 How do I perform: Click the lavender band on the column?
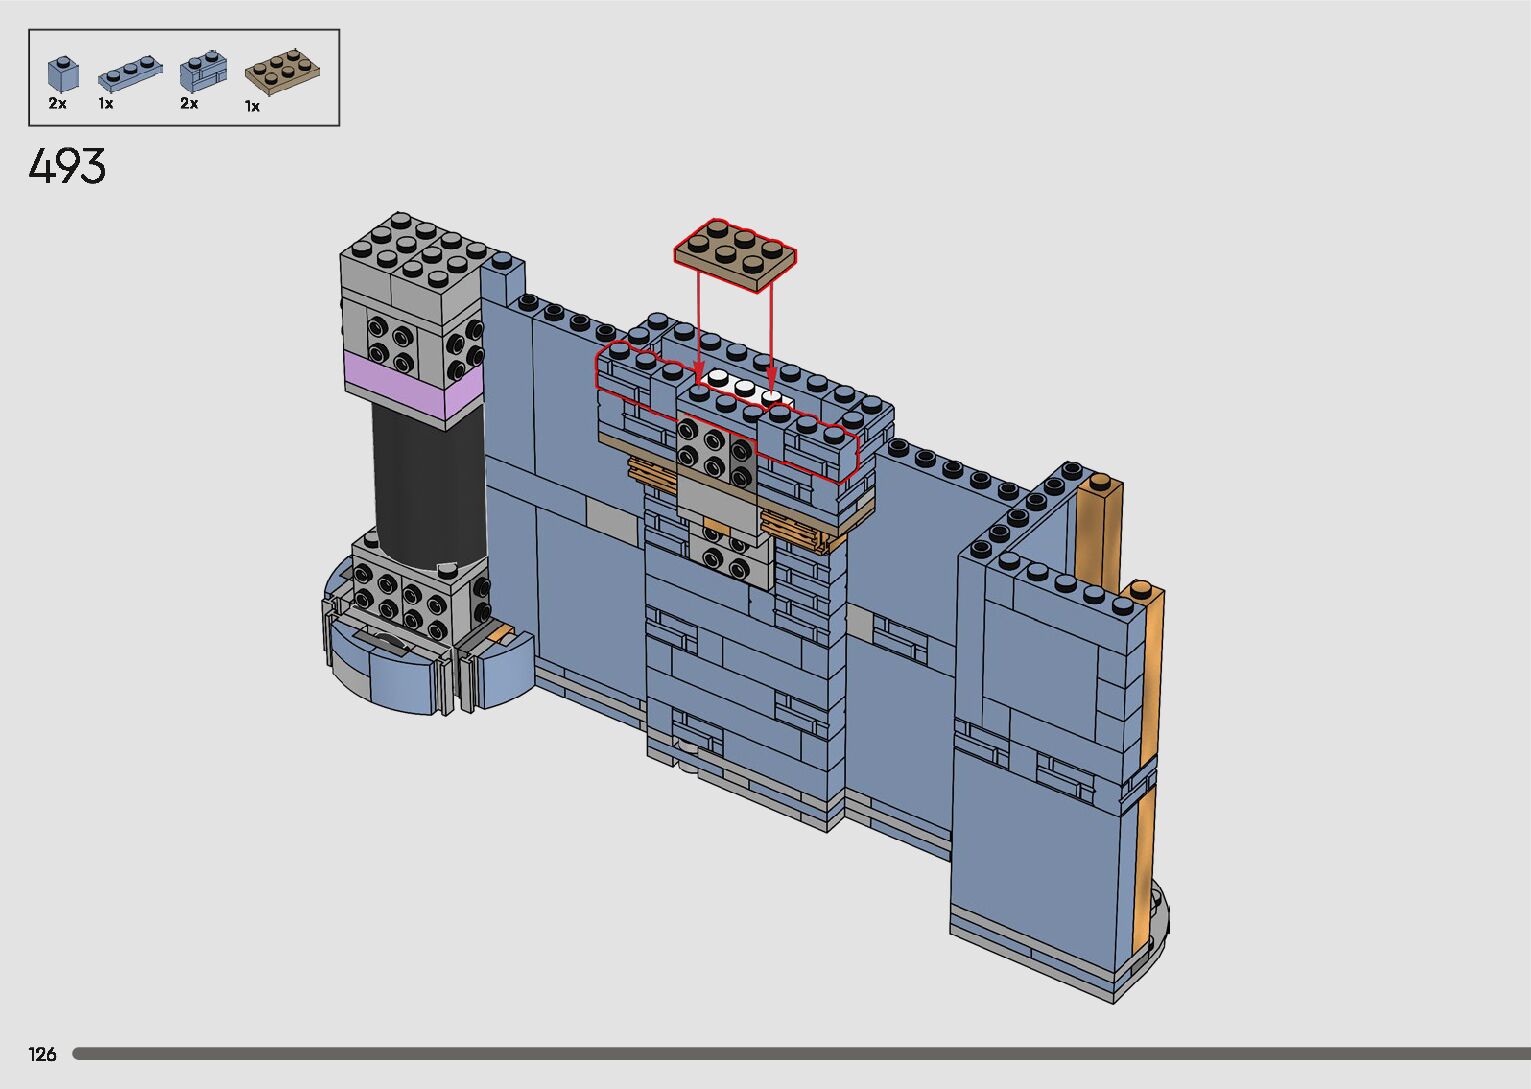pos(410,385)
